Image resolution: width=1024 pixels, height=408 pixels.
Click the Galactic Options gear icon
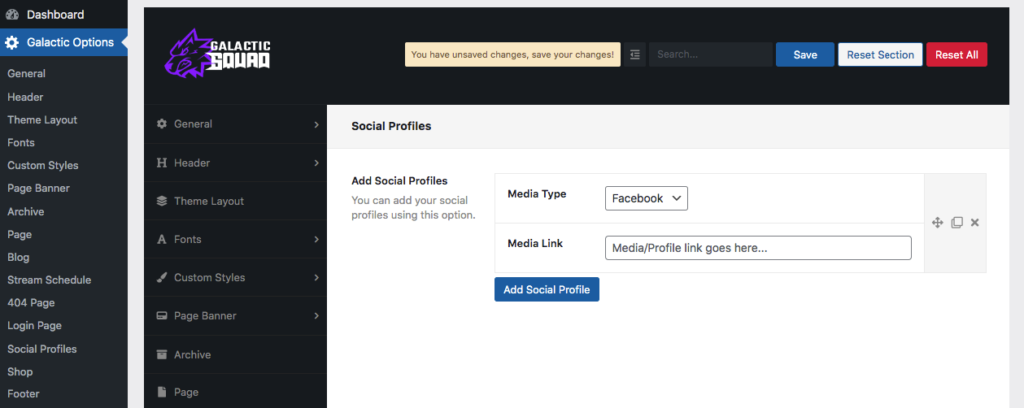12,42
